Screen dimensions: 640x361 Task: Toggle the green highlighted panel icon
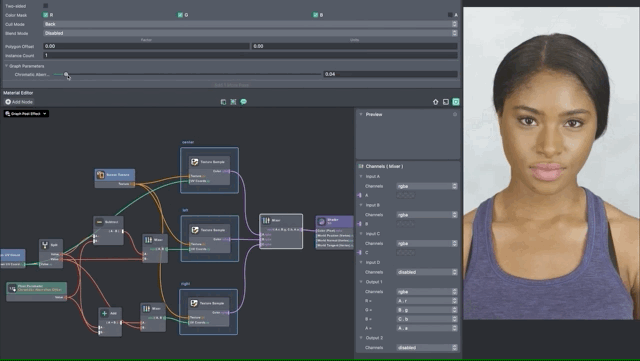point(456,102)
